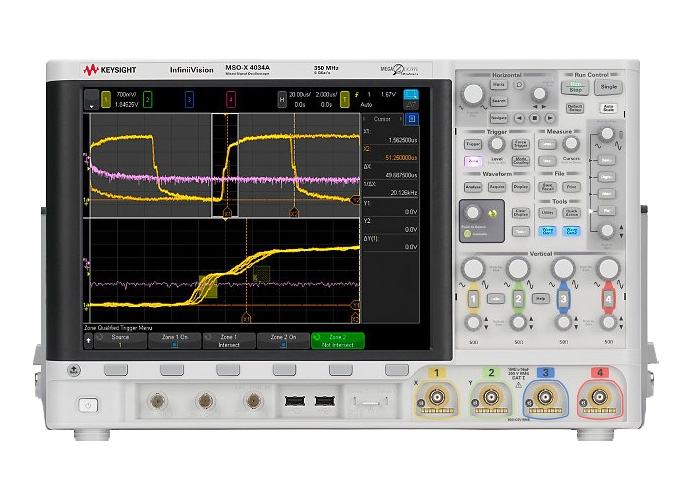This screenshot has height=500, width=693.
Task: Go back using the up-arrow softkey
Action: [x=88, y=340]
